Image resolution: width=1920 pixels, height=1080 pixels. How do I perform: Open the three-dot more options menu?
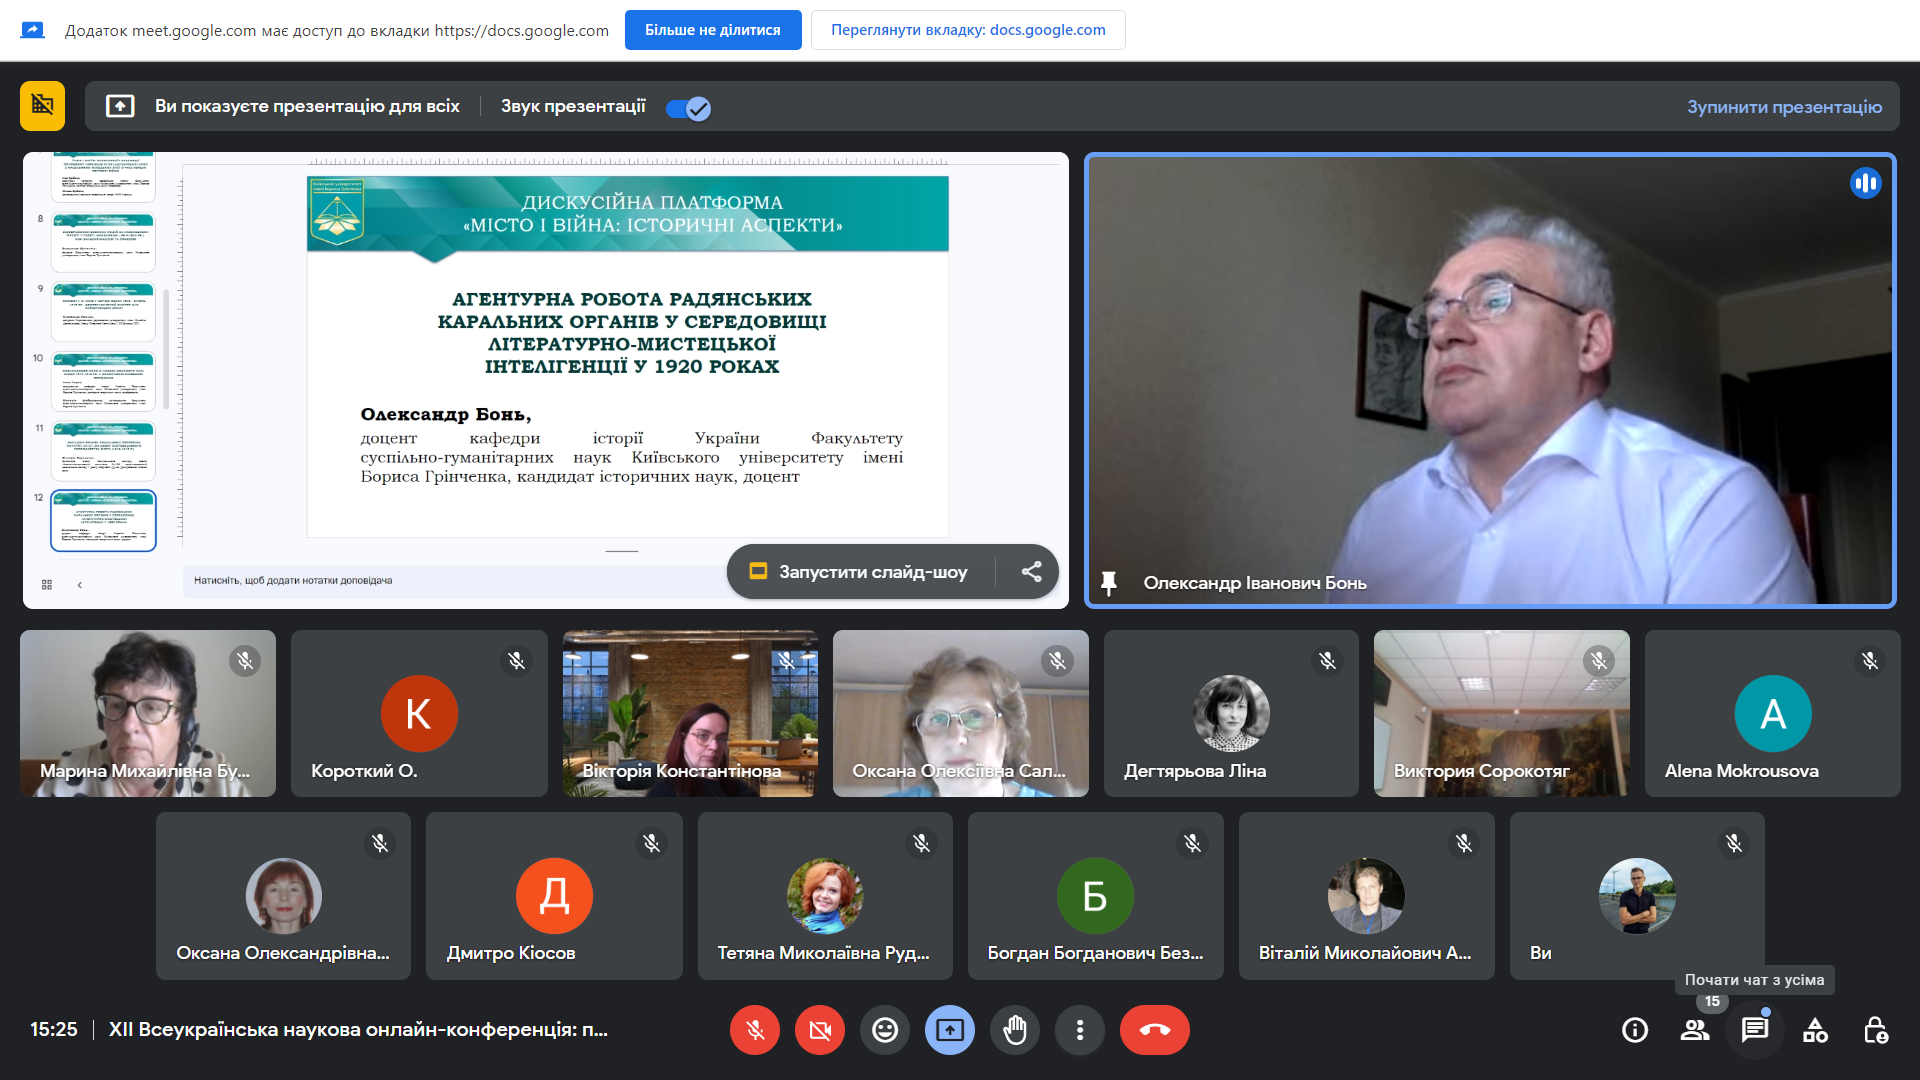[x=1080, y=1030]
